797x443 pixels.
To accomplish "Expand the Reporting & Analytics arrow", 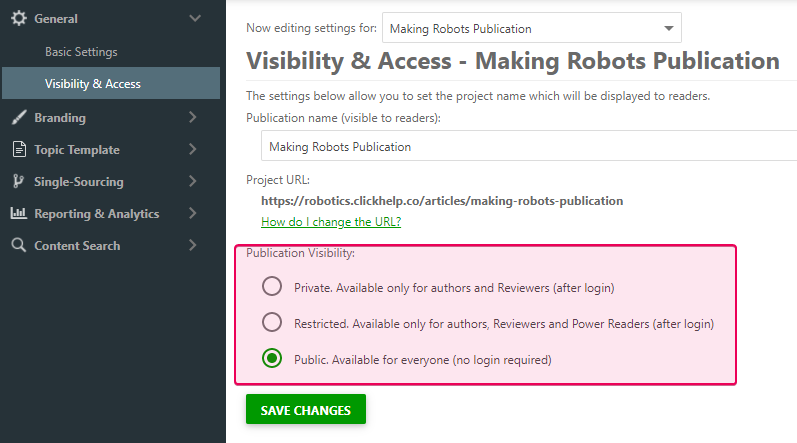I will (x=193, y=213).
